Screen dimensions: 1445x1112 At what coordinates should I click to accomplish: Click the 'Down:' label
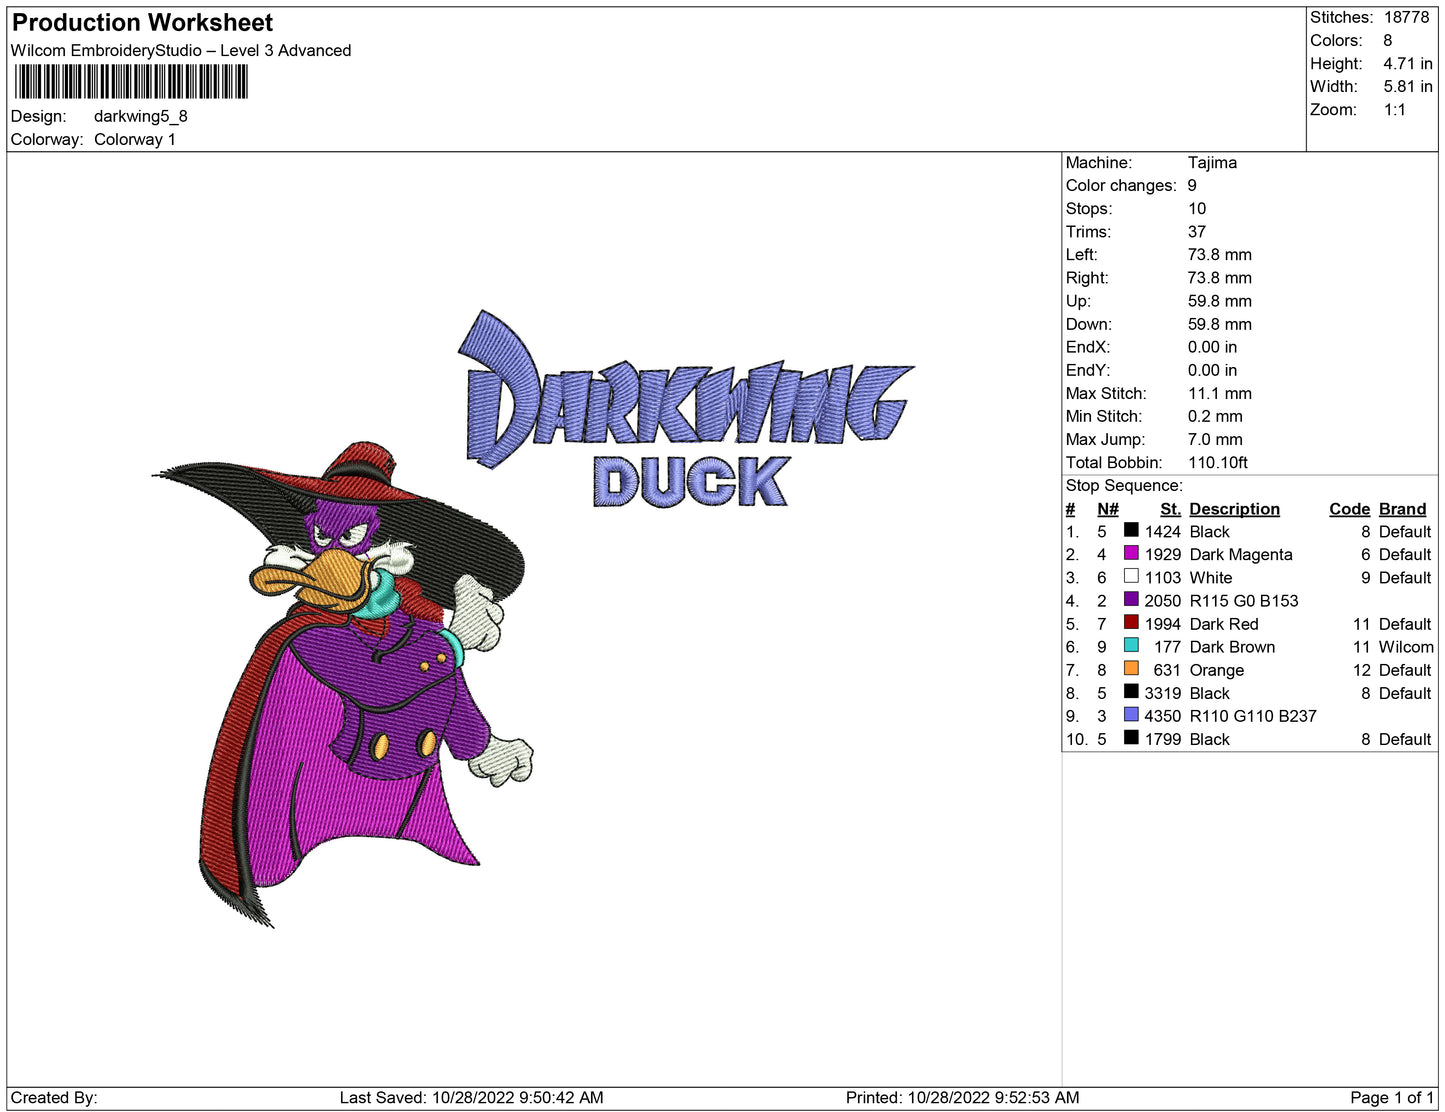tap(1089, 323)
